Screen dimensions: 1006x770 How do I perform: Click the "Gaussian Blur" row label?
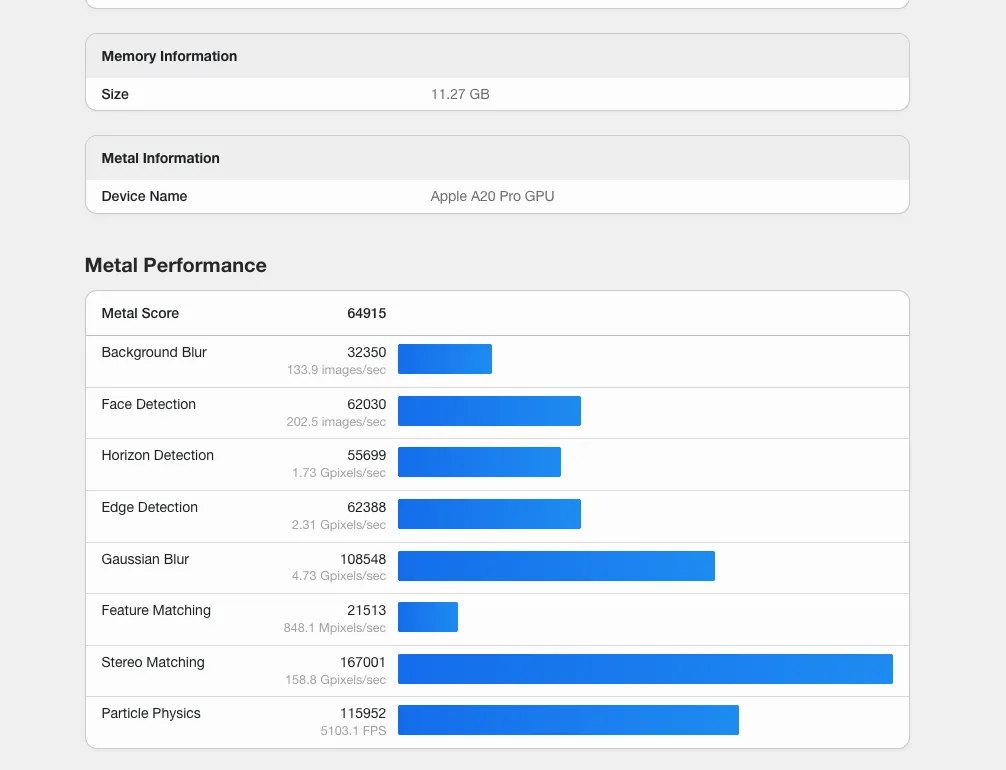145,560
